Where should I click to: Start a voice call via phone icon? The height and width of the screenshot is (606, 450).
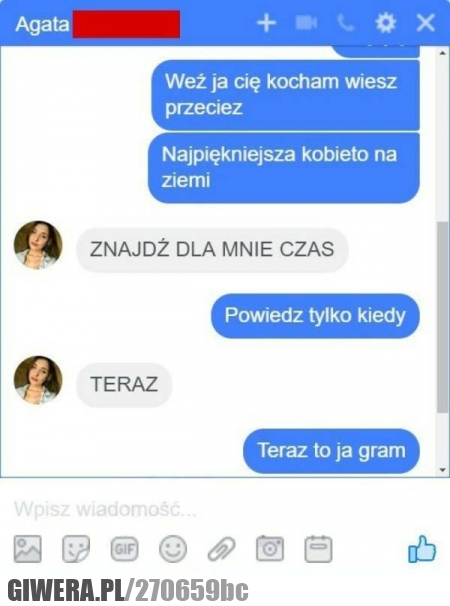point(346,24)
